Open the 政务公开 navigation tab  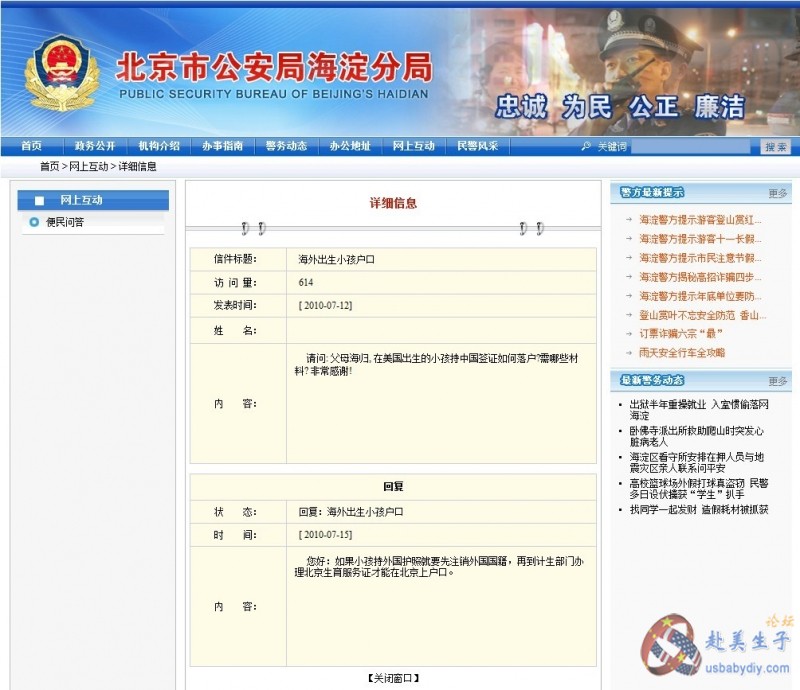click(x=95, y=146)
